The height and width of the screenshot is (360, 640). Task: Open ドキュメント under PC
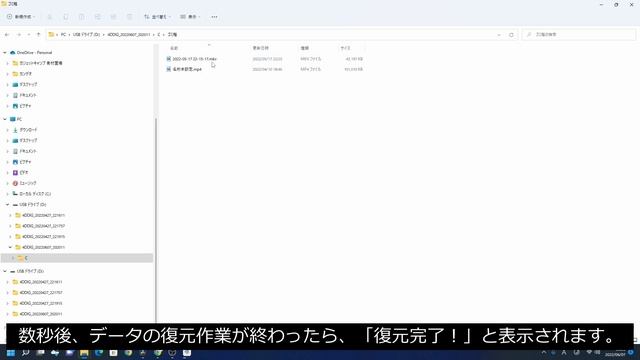[28, 151]
